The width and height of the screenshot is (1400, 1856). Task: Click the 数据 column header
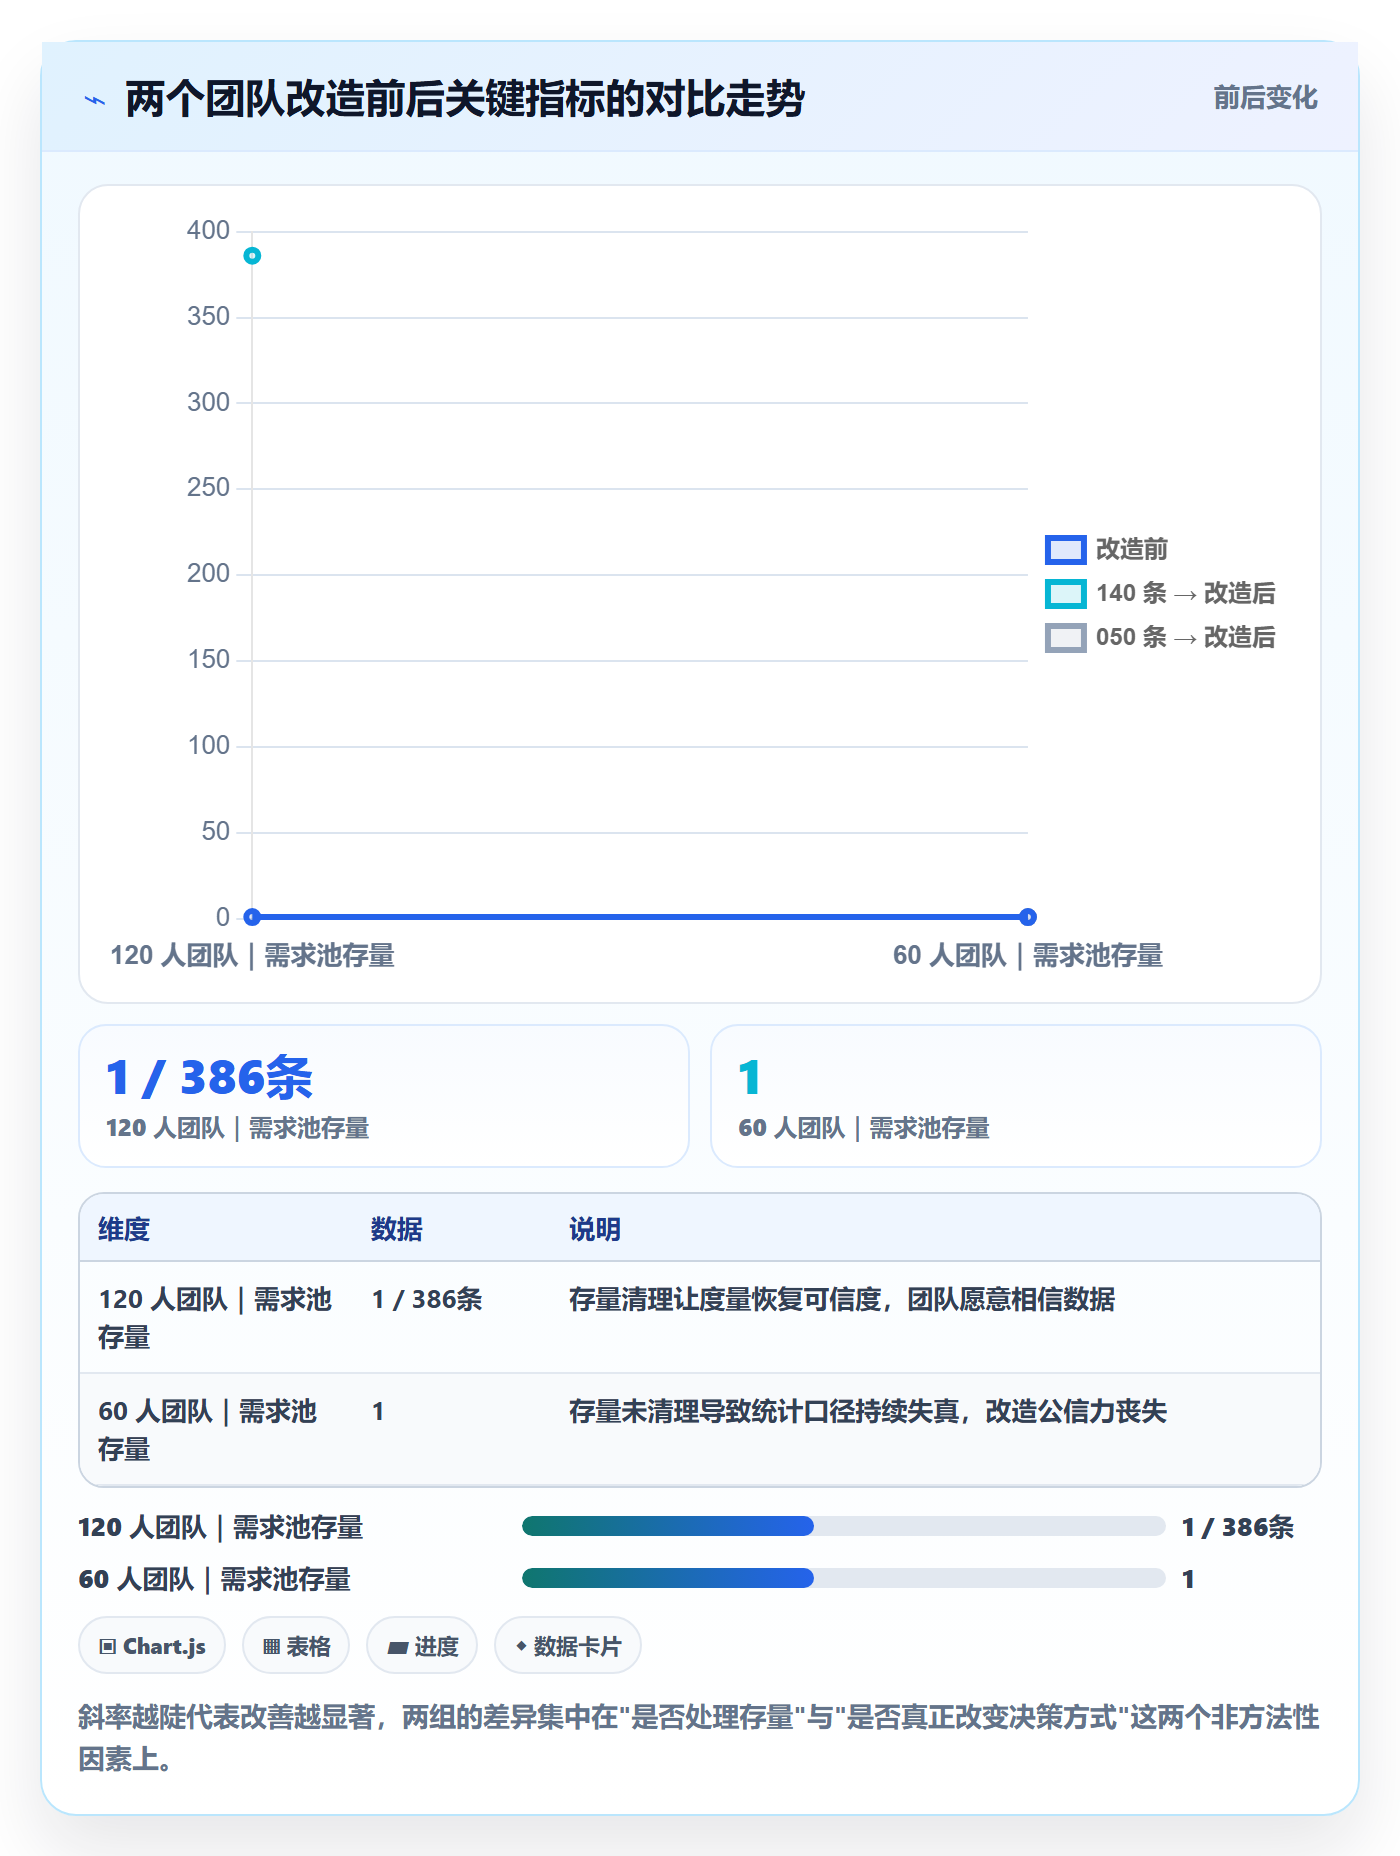click(397, 1229)
